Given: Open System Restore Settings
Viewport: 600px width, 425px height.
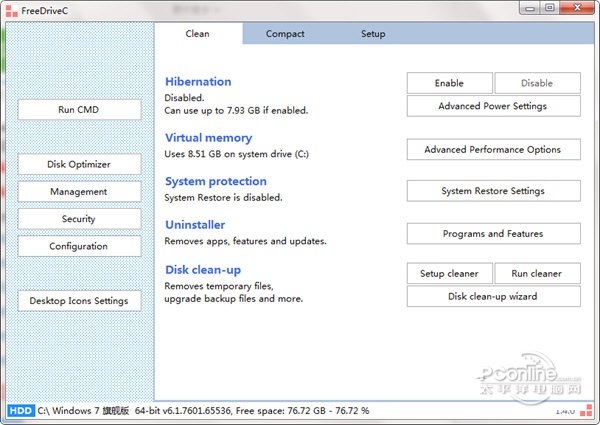Looking at the screenshot, I should click(x=493, y=191).
